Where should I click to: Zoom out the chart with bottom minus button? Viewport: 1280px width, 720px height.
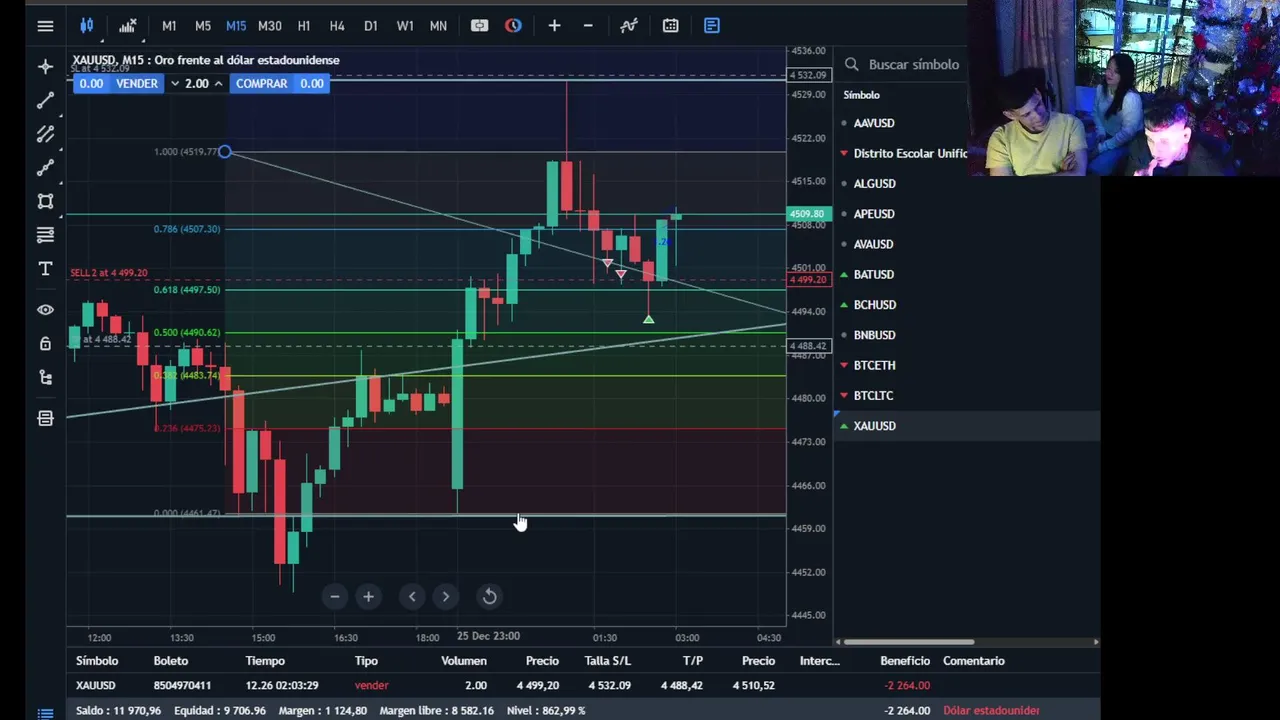pos(335,597)
